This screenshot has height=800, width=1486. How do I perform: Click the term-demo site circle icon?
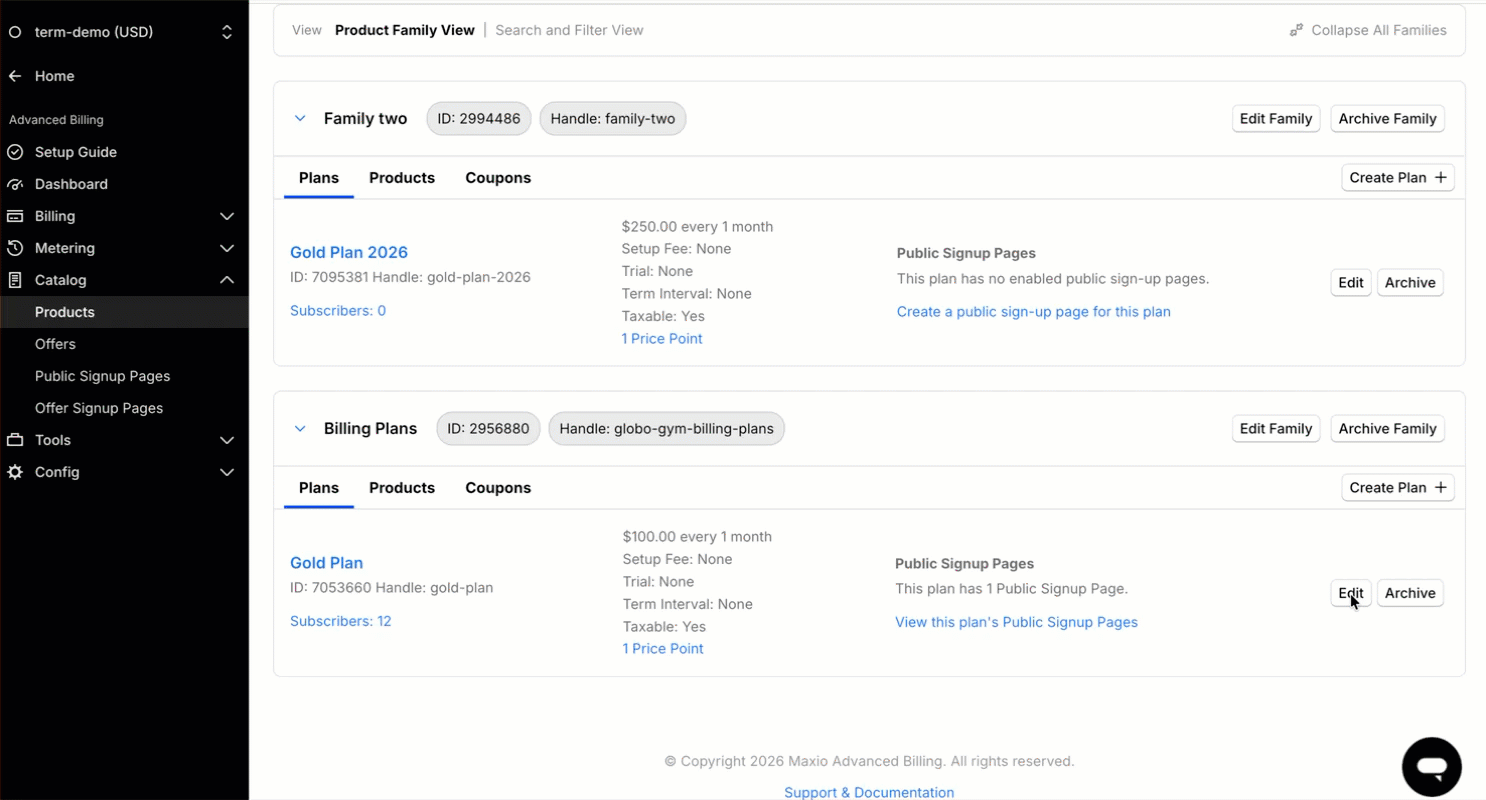coord(15,32)
